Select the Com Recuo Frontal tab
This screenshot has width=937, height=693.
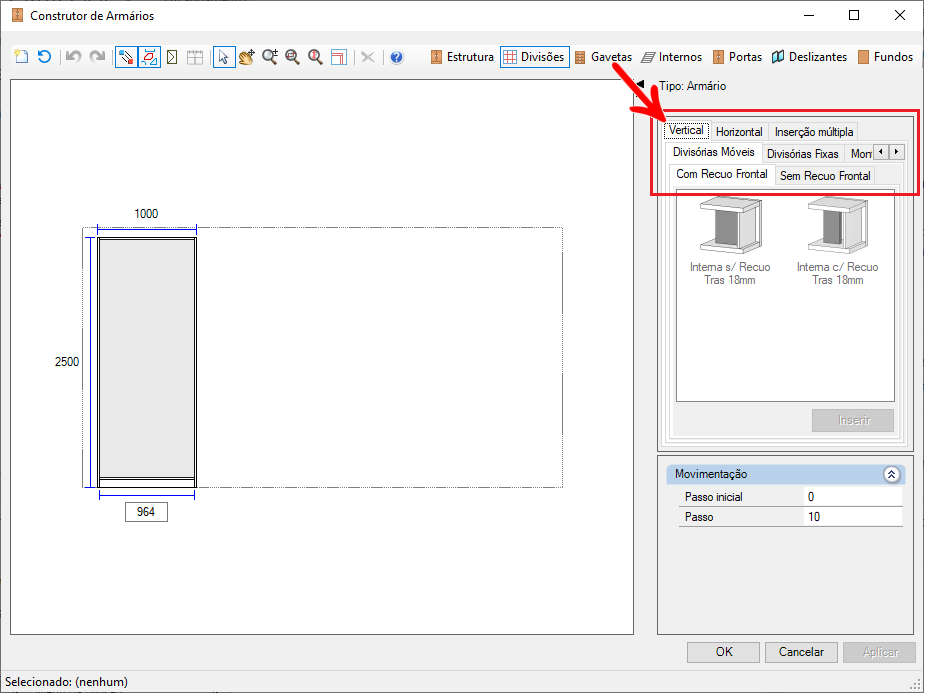722,174
